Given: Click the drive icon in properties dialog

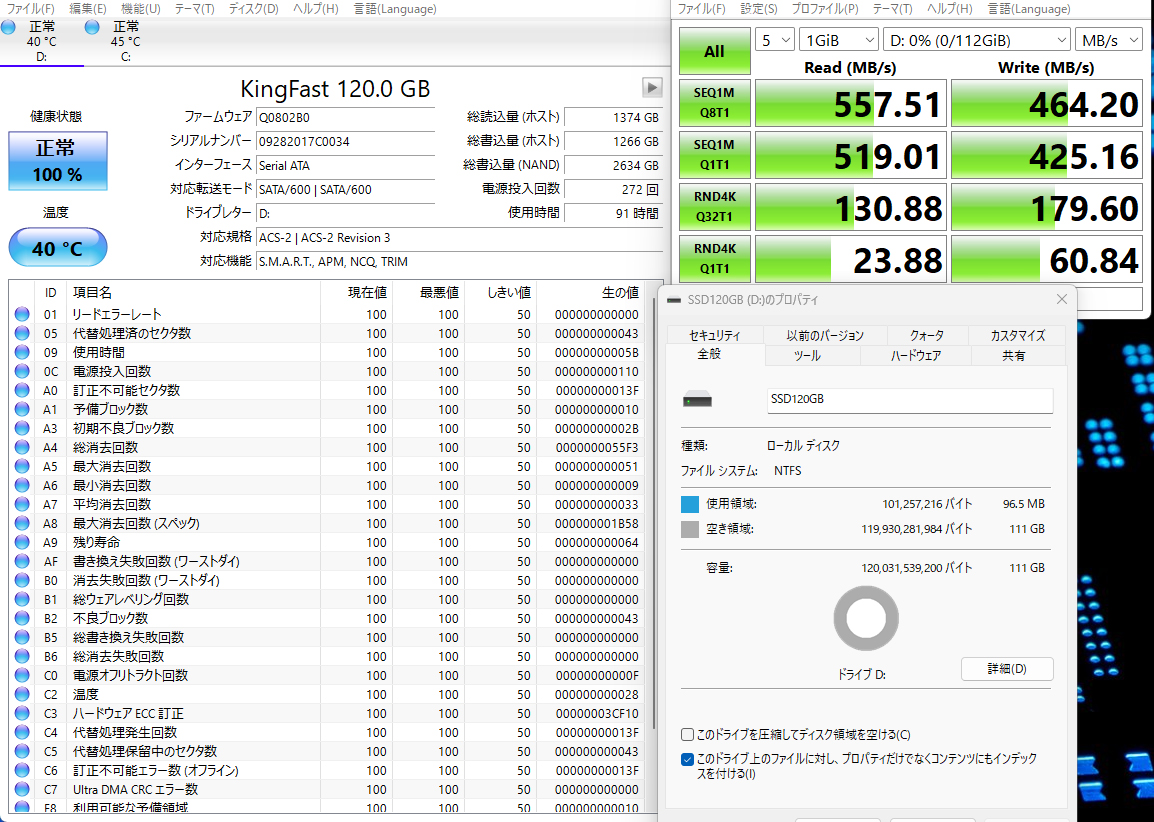Looking at the screenshot, I should (697, 400).
